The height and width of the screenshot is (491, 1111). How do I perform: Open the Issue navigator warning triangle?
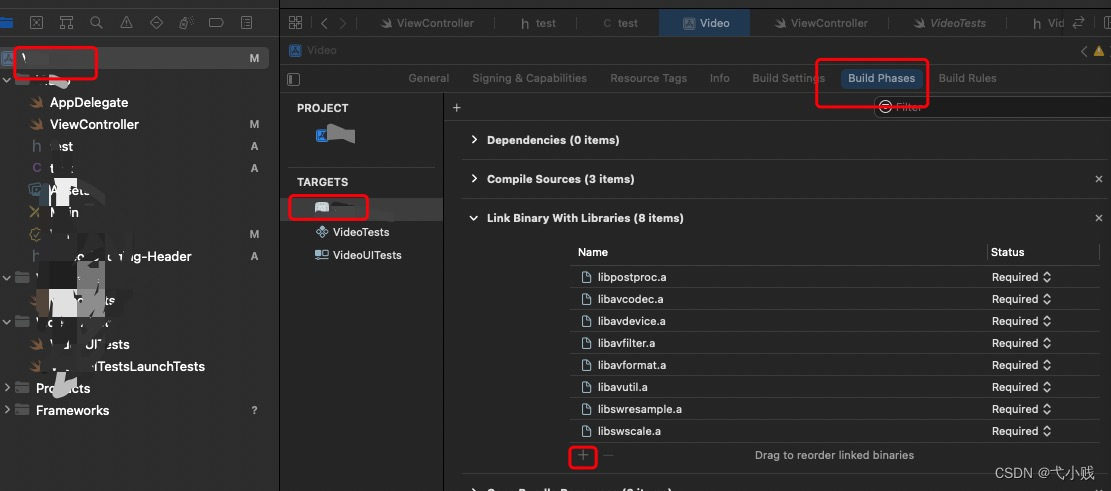(126, 23)
